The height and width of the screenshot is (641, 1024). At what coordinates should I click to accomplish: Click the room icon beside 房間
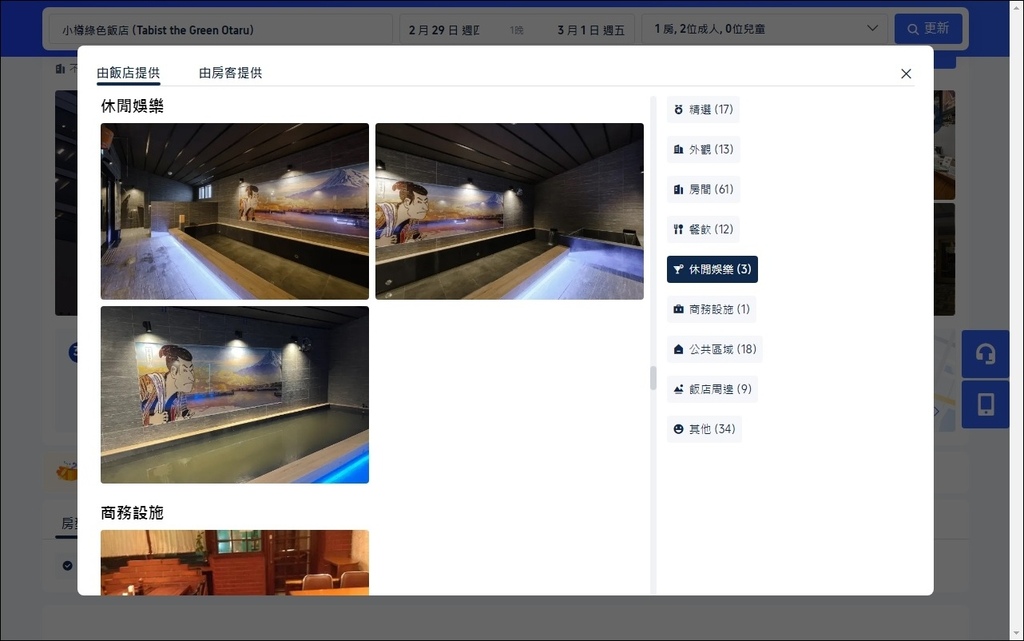pos(679,189)
